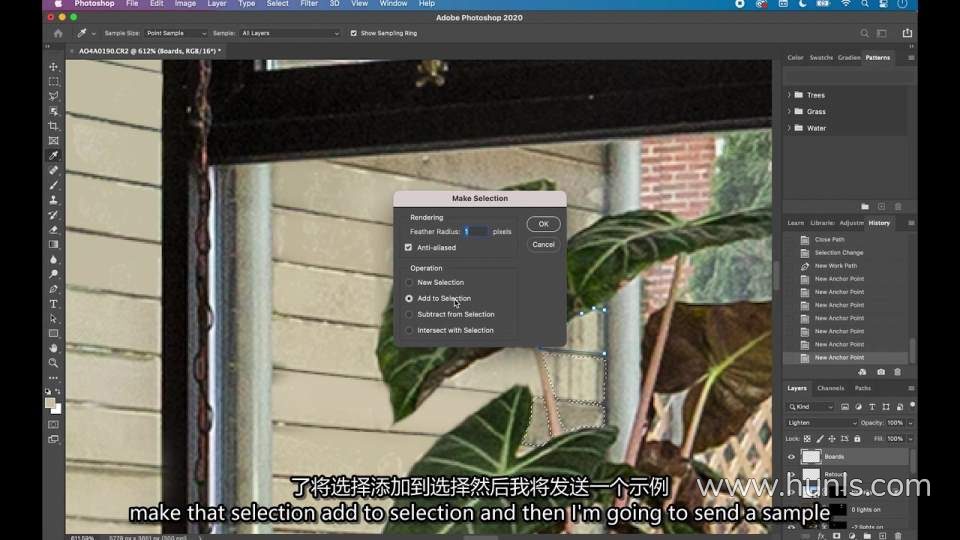This screenshot has height=540, width=960.
Task: Select the Crop tool
Action: pos(54,126)
